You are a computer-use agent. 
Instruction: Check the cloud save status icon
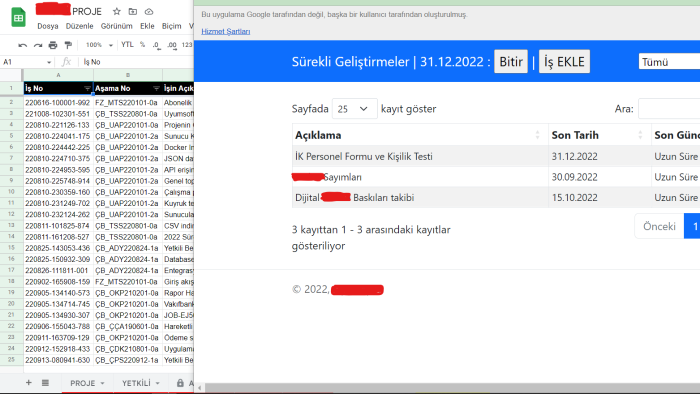coord(149,12)
